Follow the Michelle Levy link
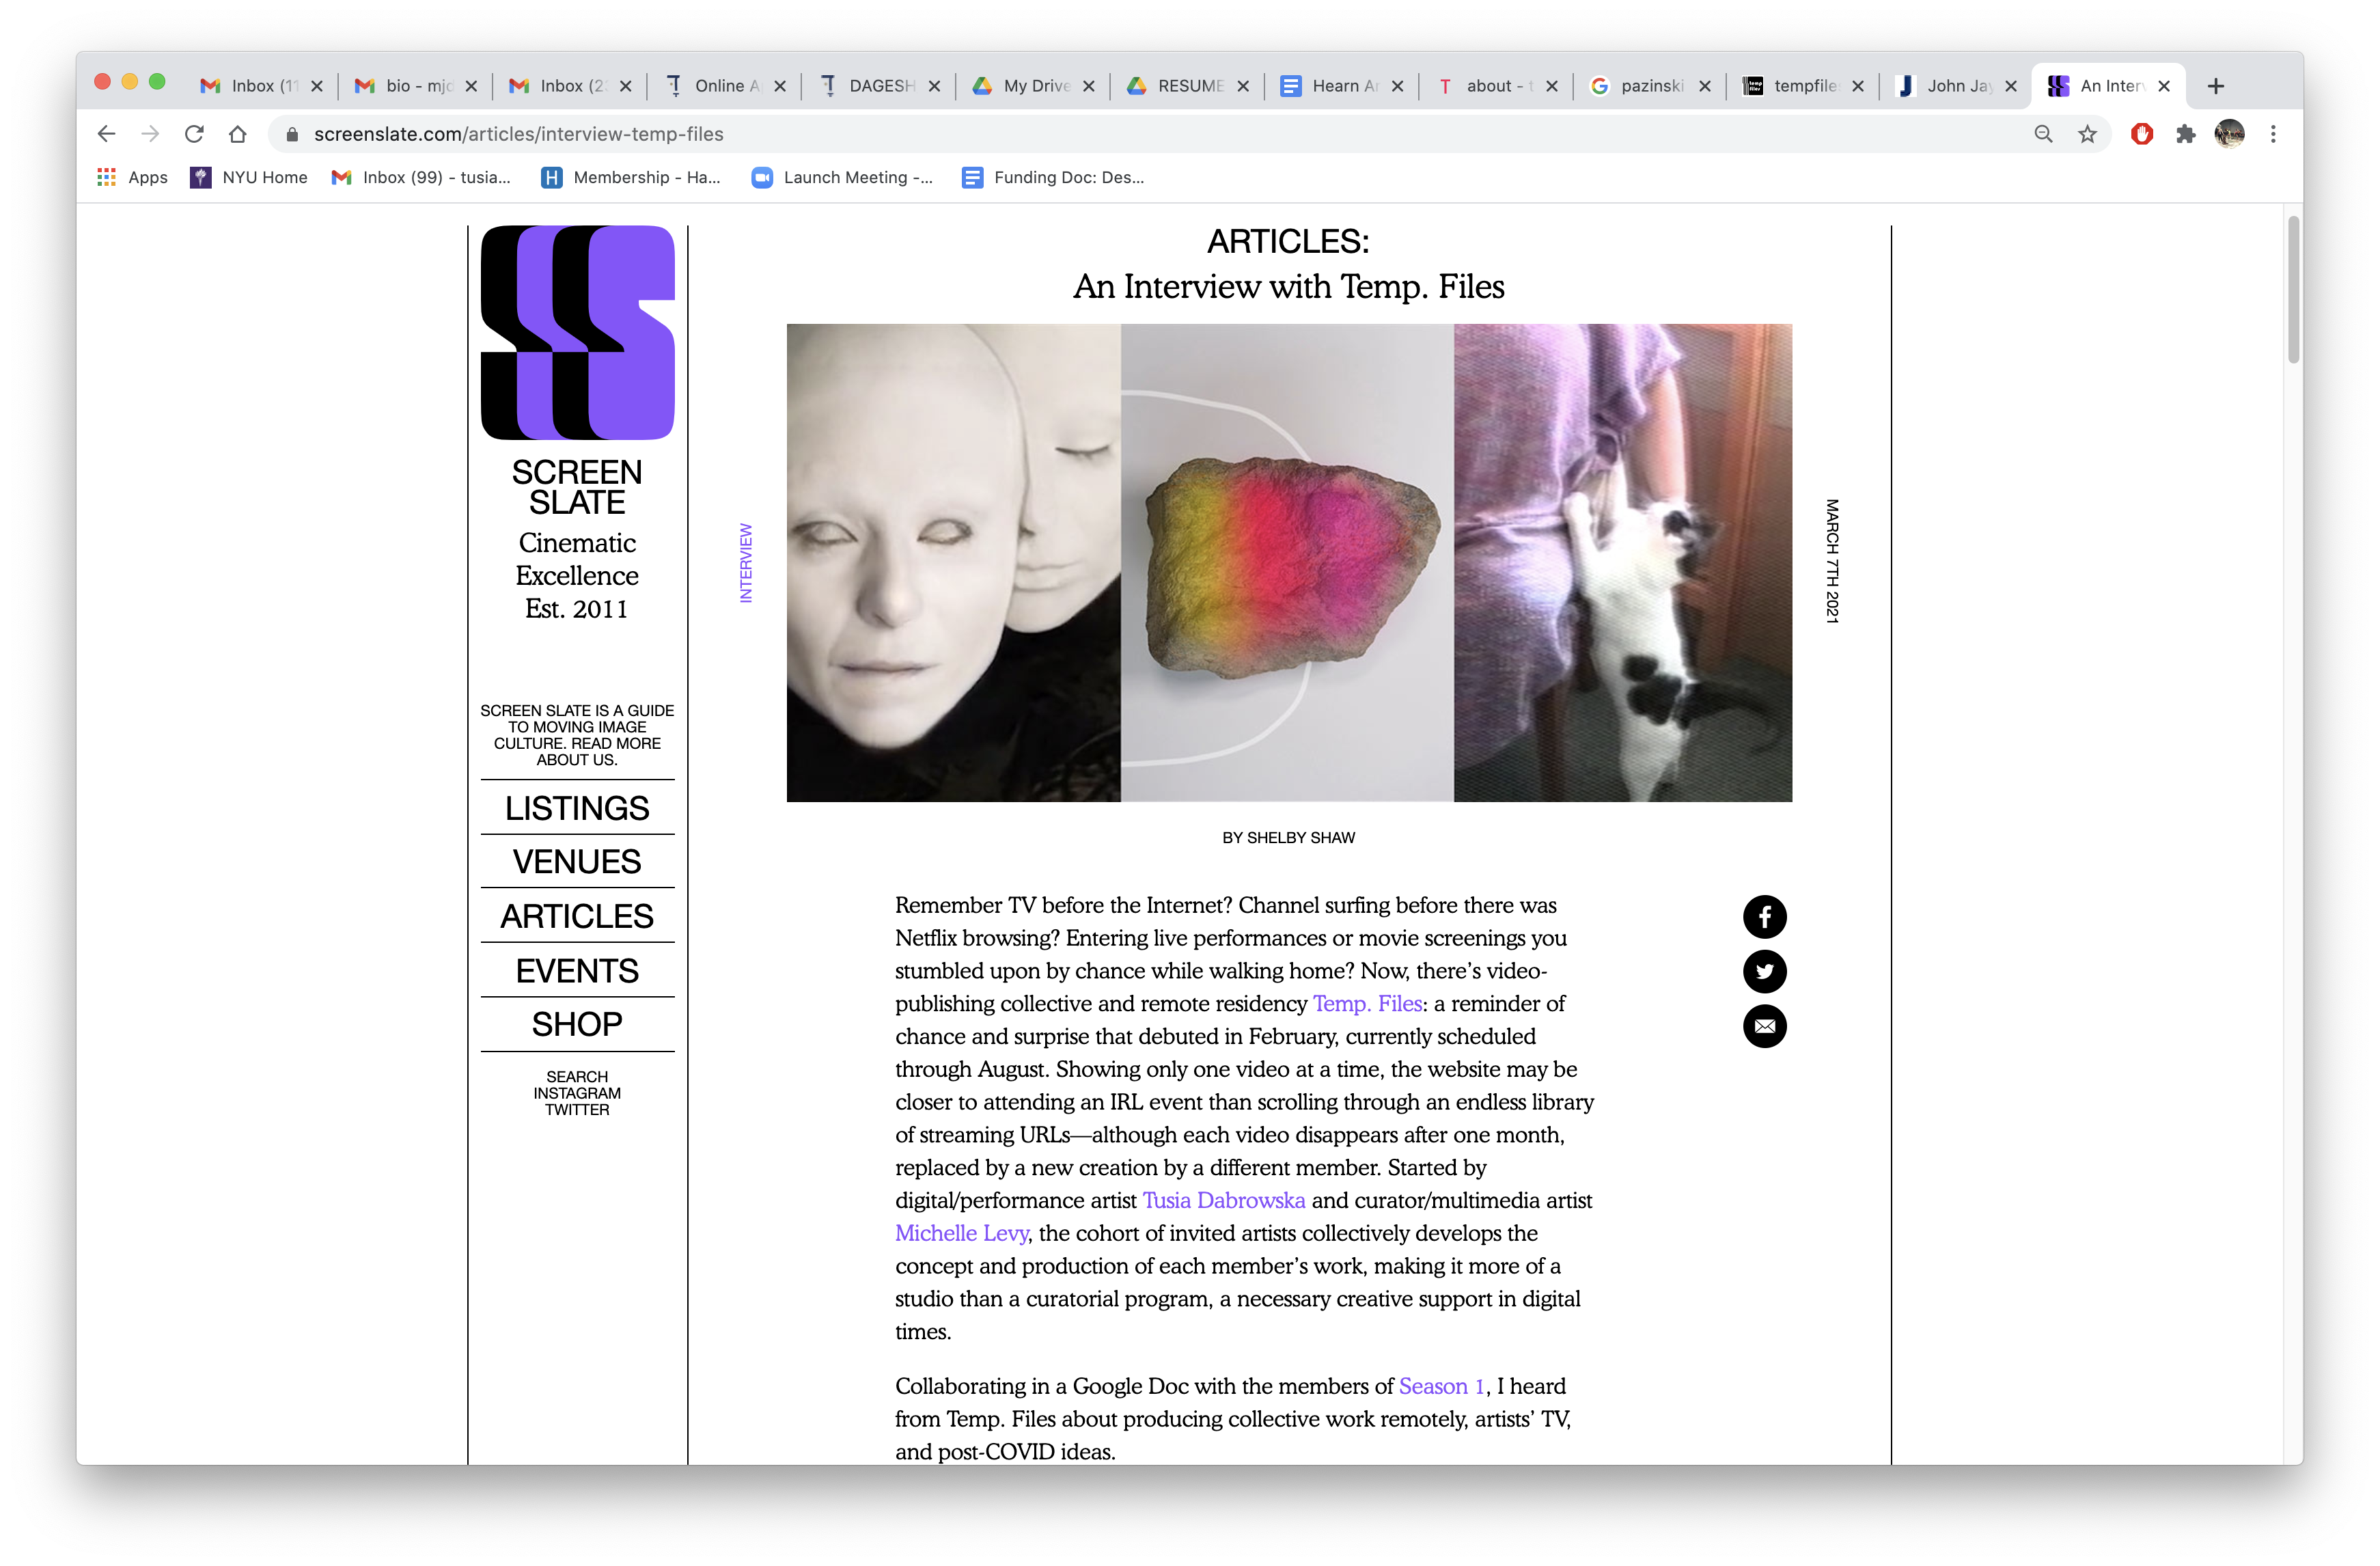 [x=961, y=1233]
